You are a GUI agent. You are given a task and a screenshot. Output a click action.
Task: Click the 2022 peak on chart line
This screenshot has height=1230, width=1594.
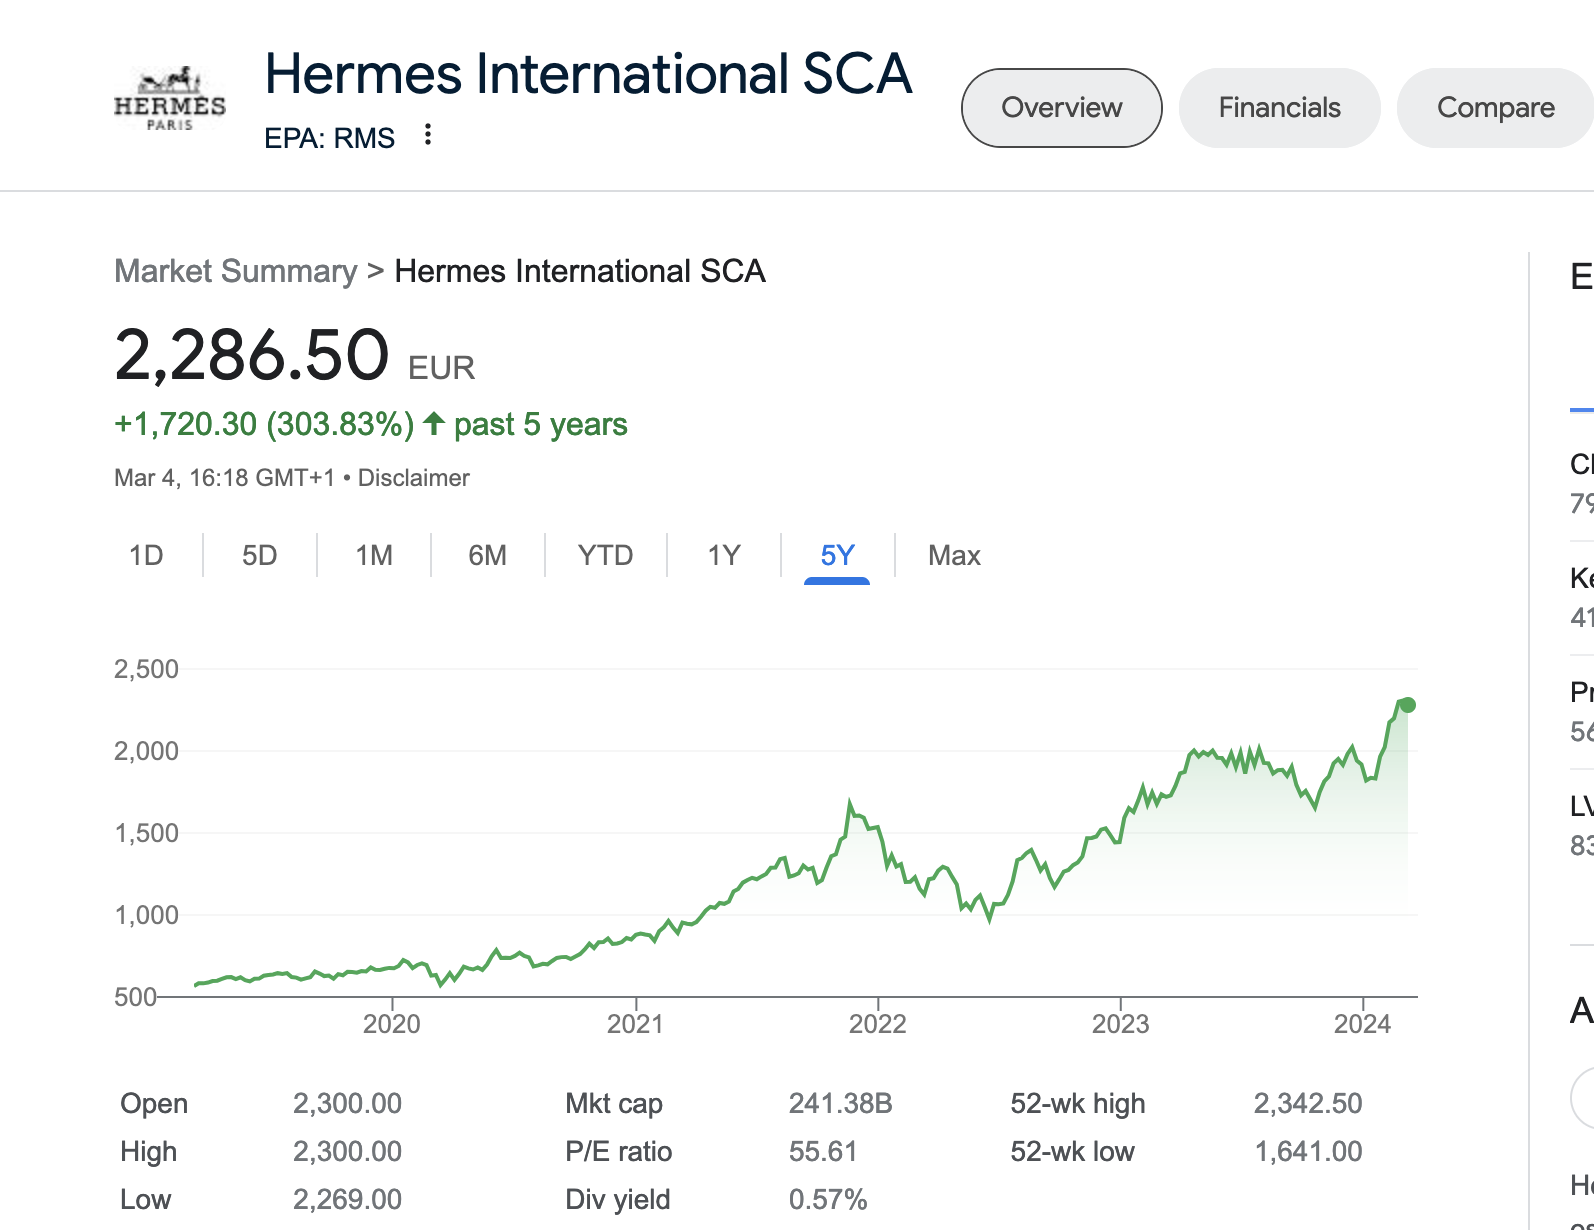[x=850, y=803]
